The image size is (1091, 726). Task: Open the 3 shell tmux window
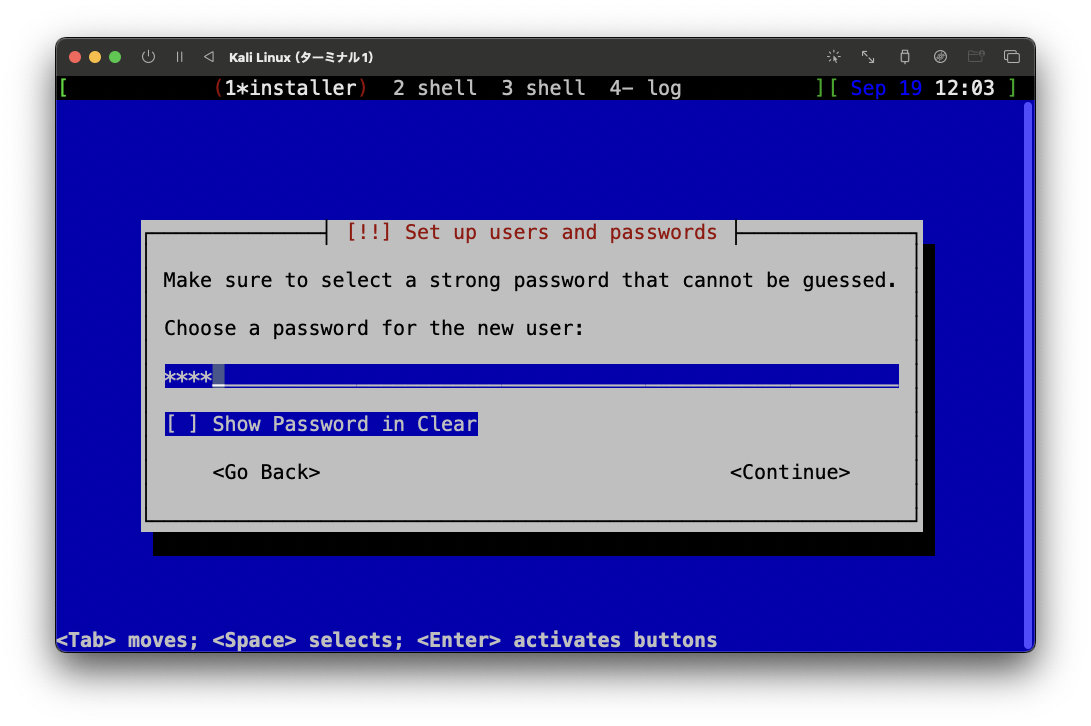pos(542,88)
